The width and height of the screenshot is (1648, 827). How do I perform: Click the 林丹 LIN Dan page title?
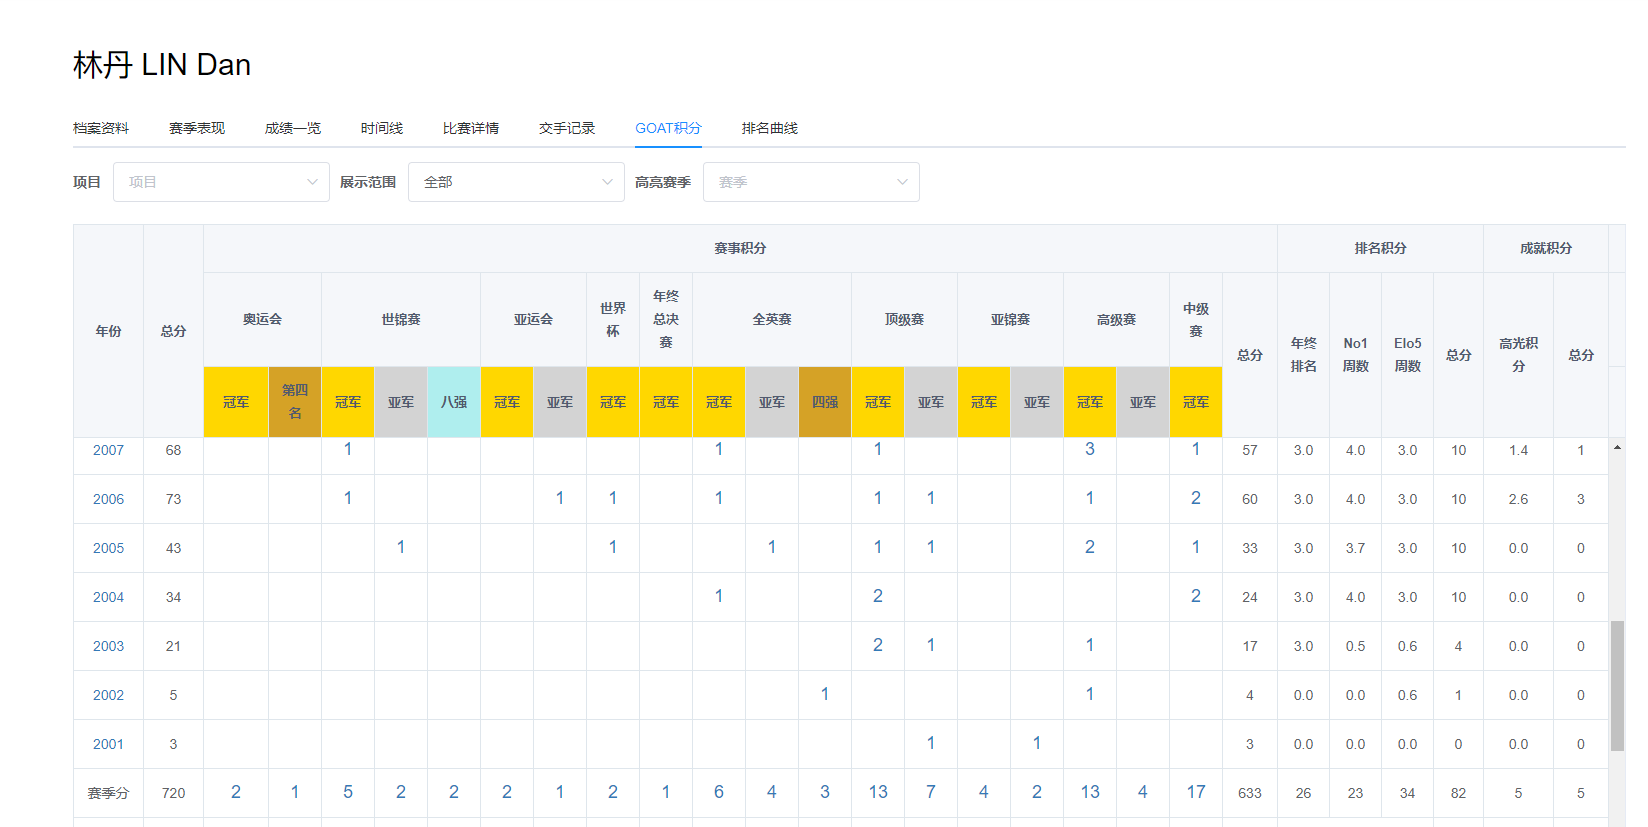(x=162, y=65)
